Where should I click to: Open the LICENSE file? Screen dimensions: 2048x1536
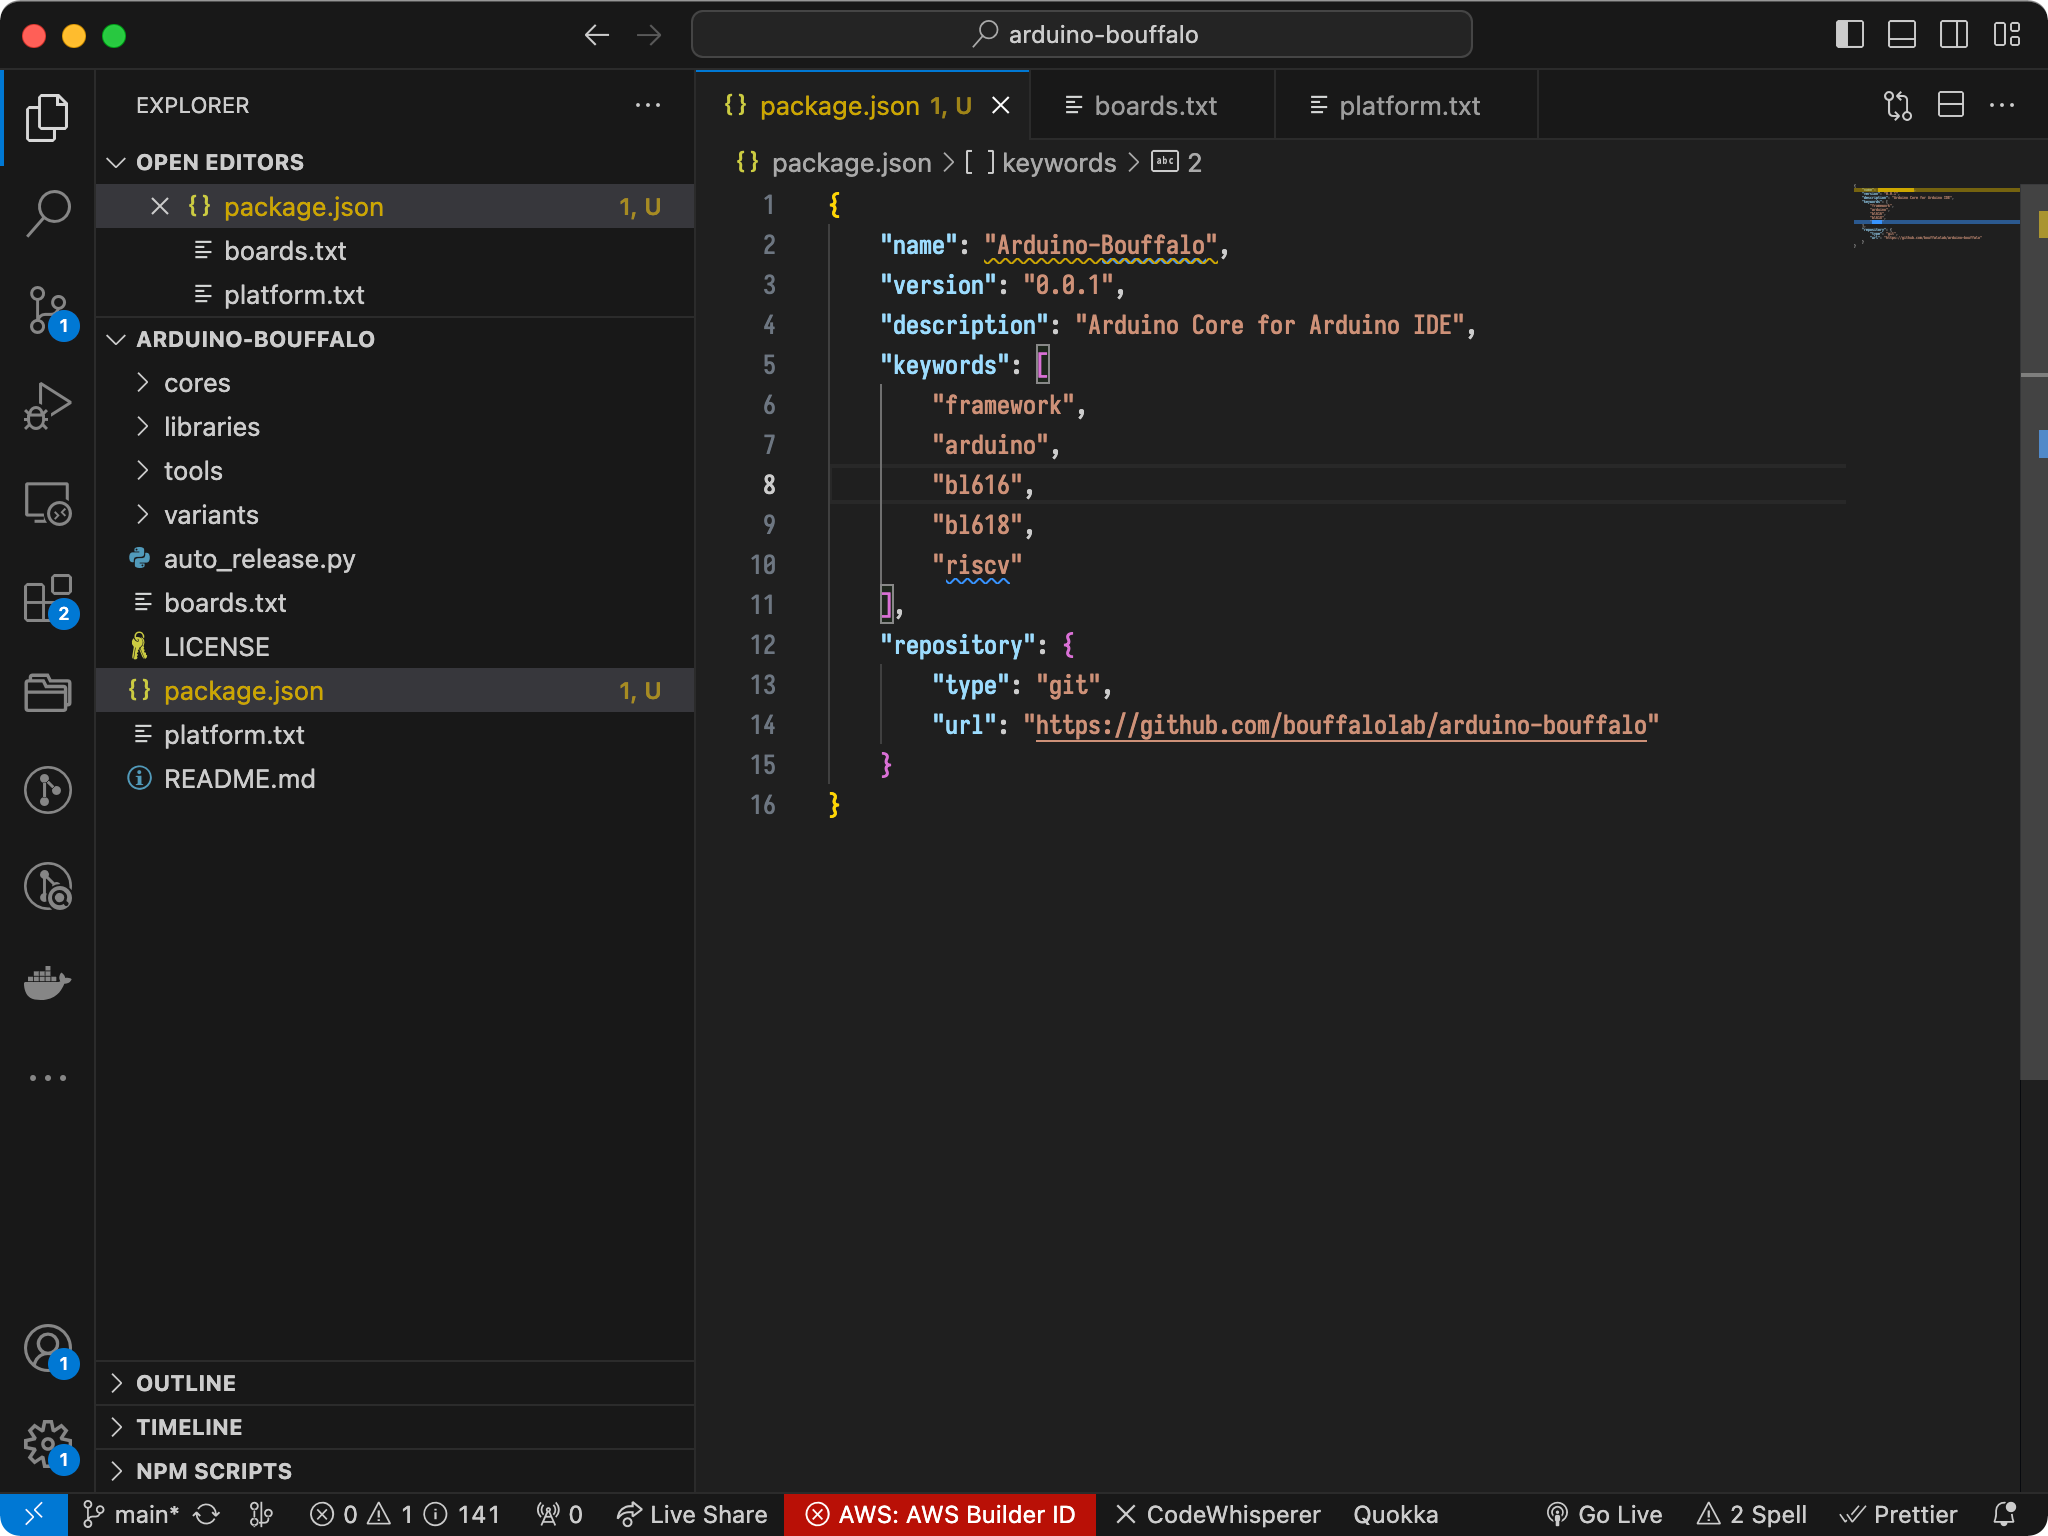395,647
